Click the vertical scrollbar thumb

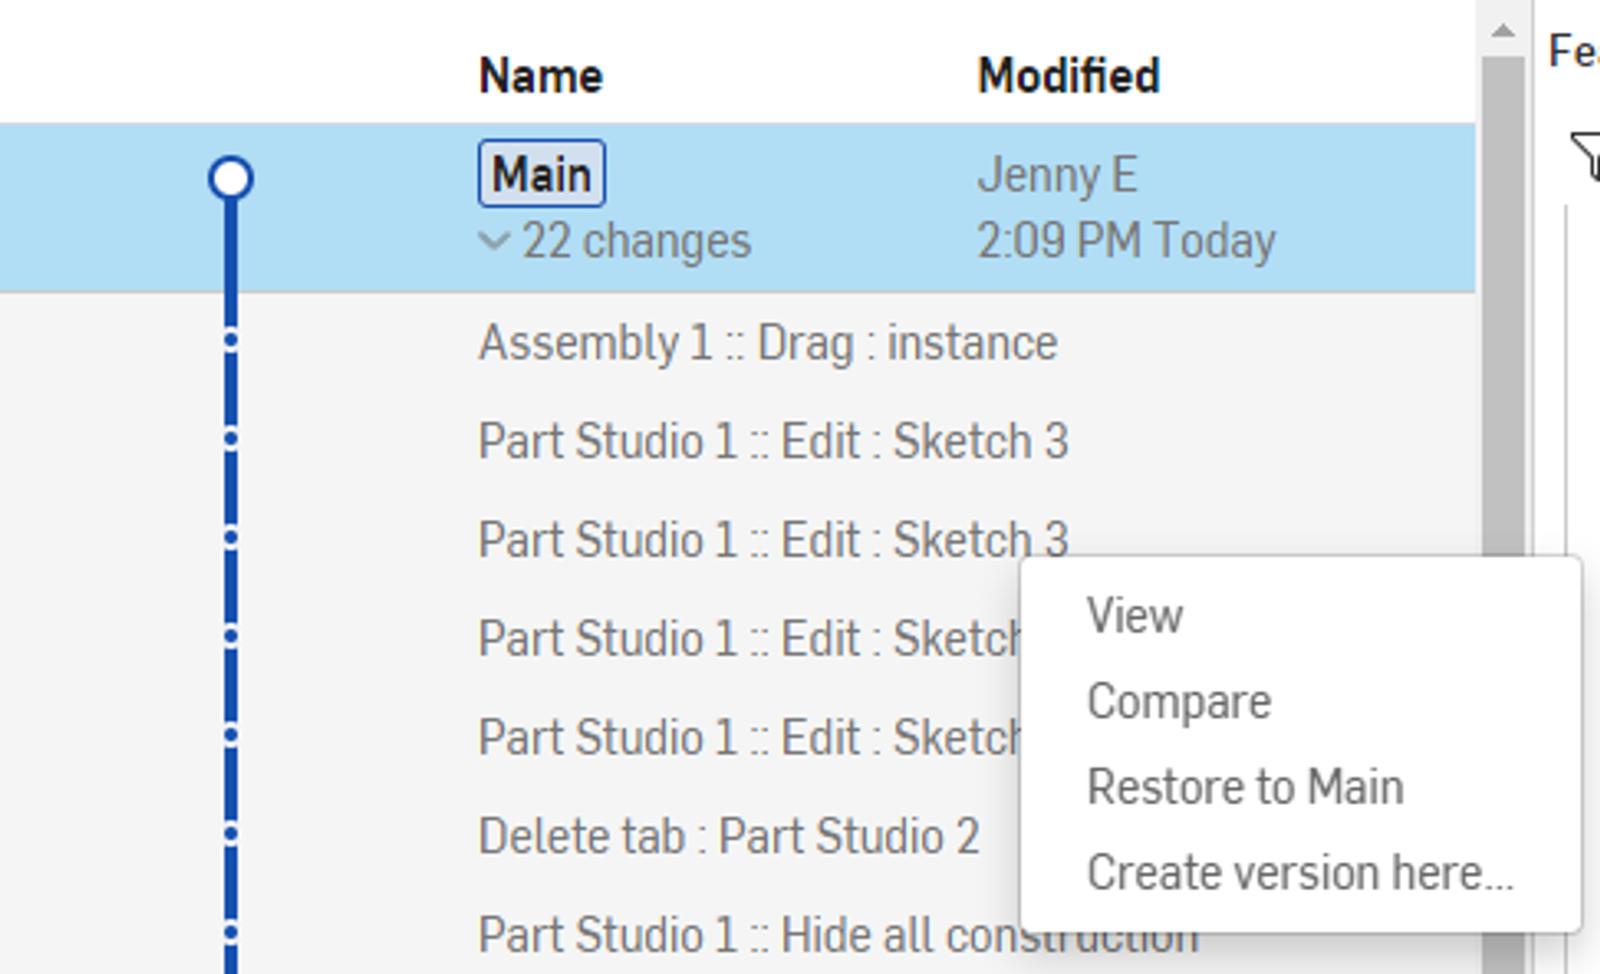tap(1502, 300)
